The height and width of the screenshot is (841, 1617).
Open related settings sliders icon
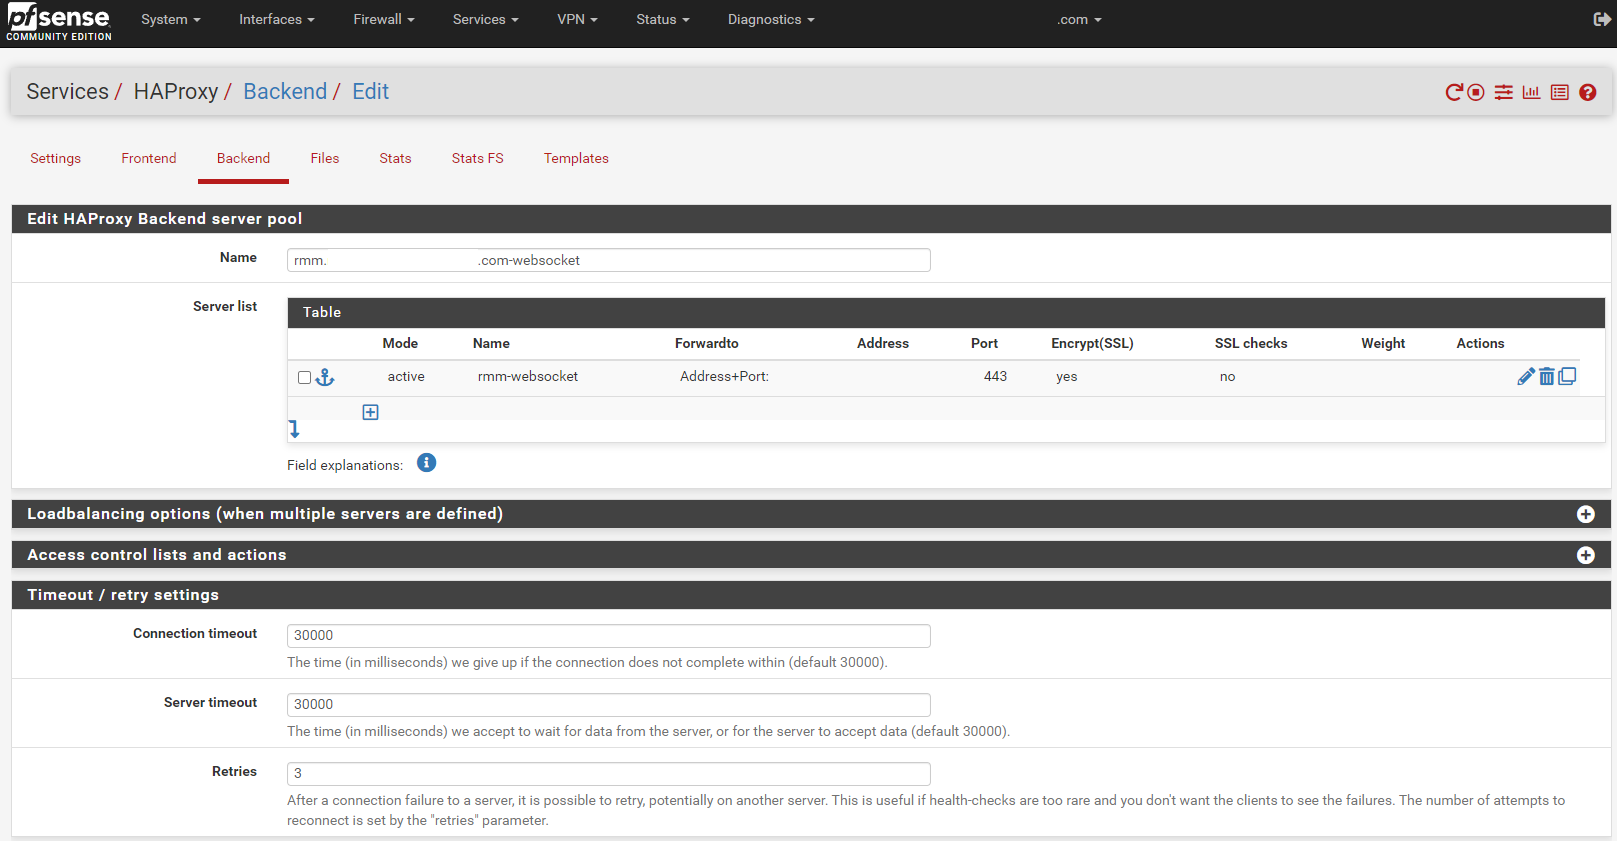coord(1503,92)
